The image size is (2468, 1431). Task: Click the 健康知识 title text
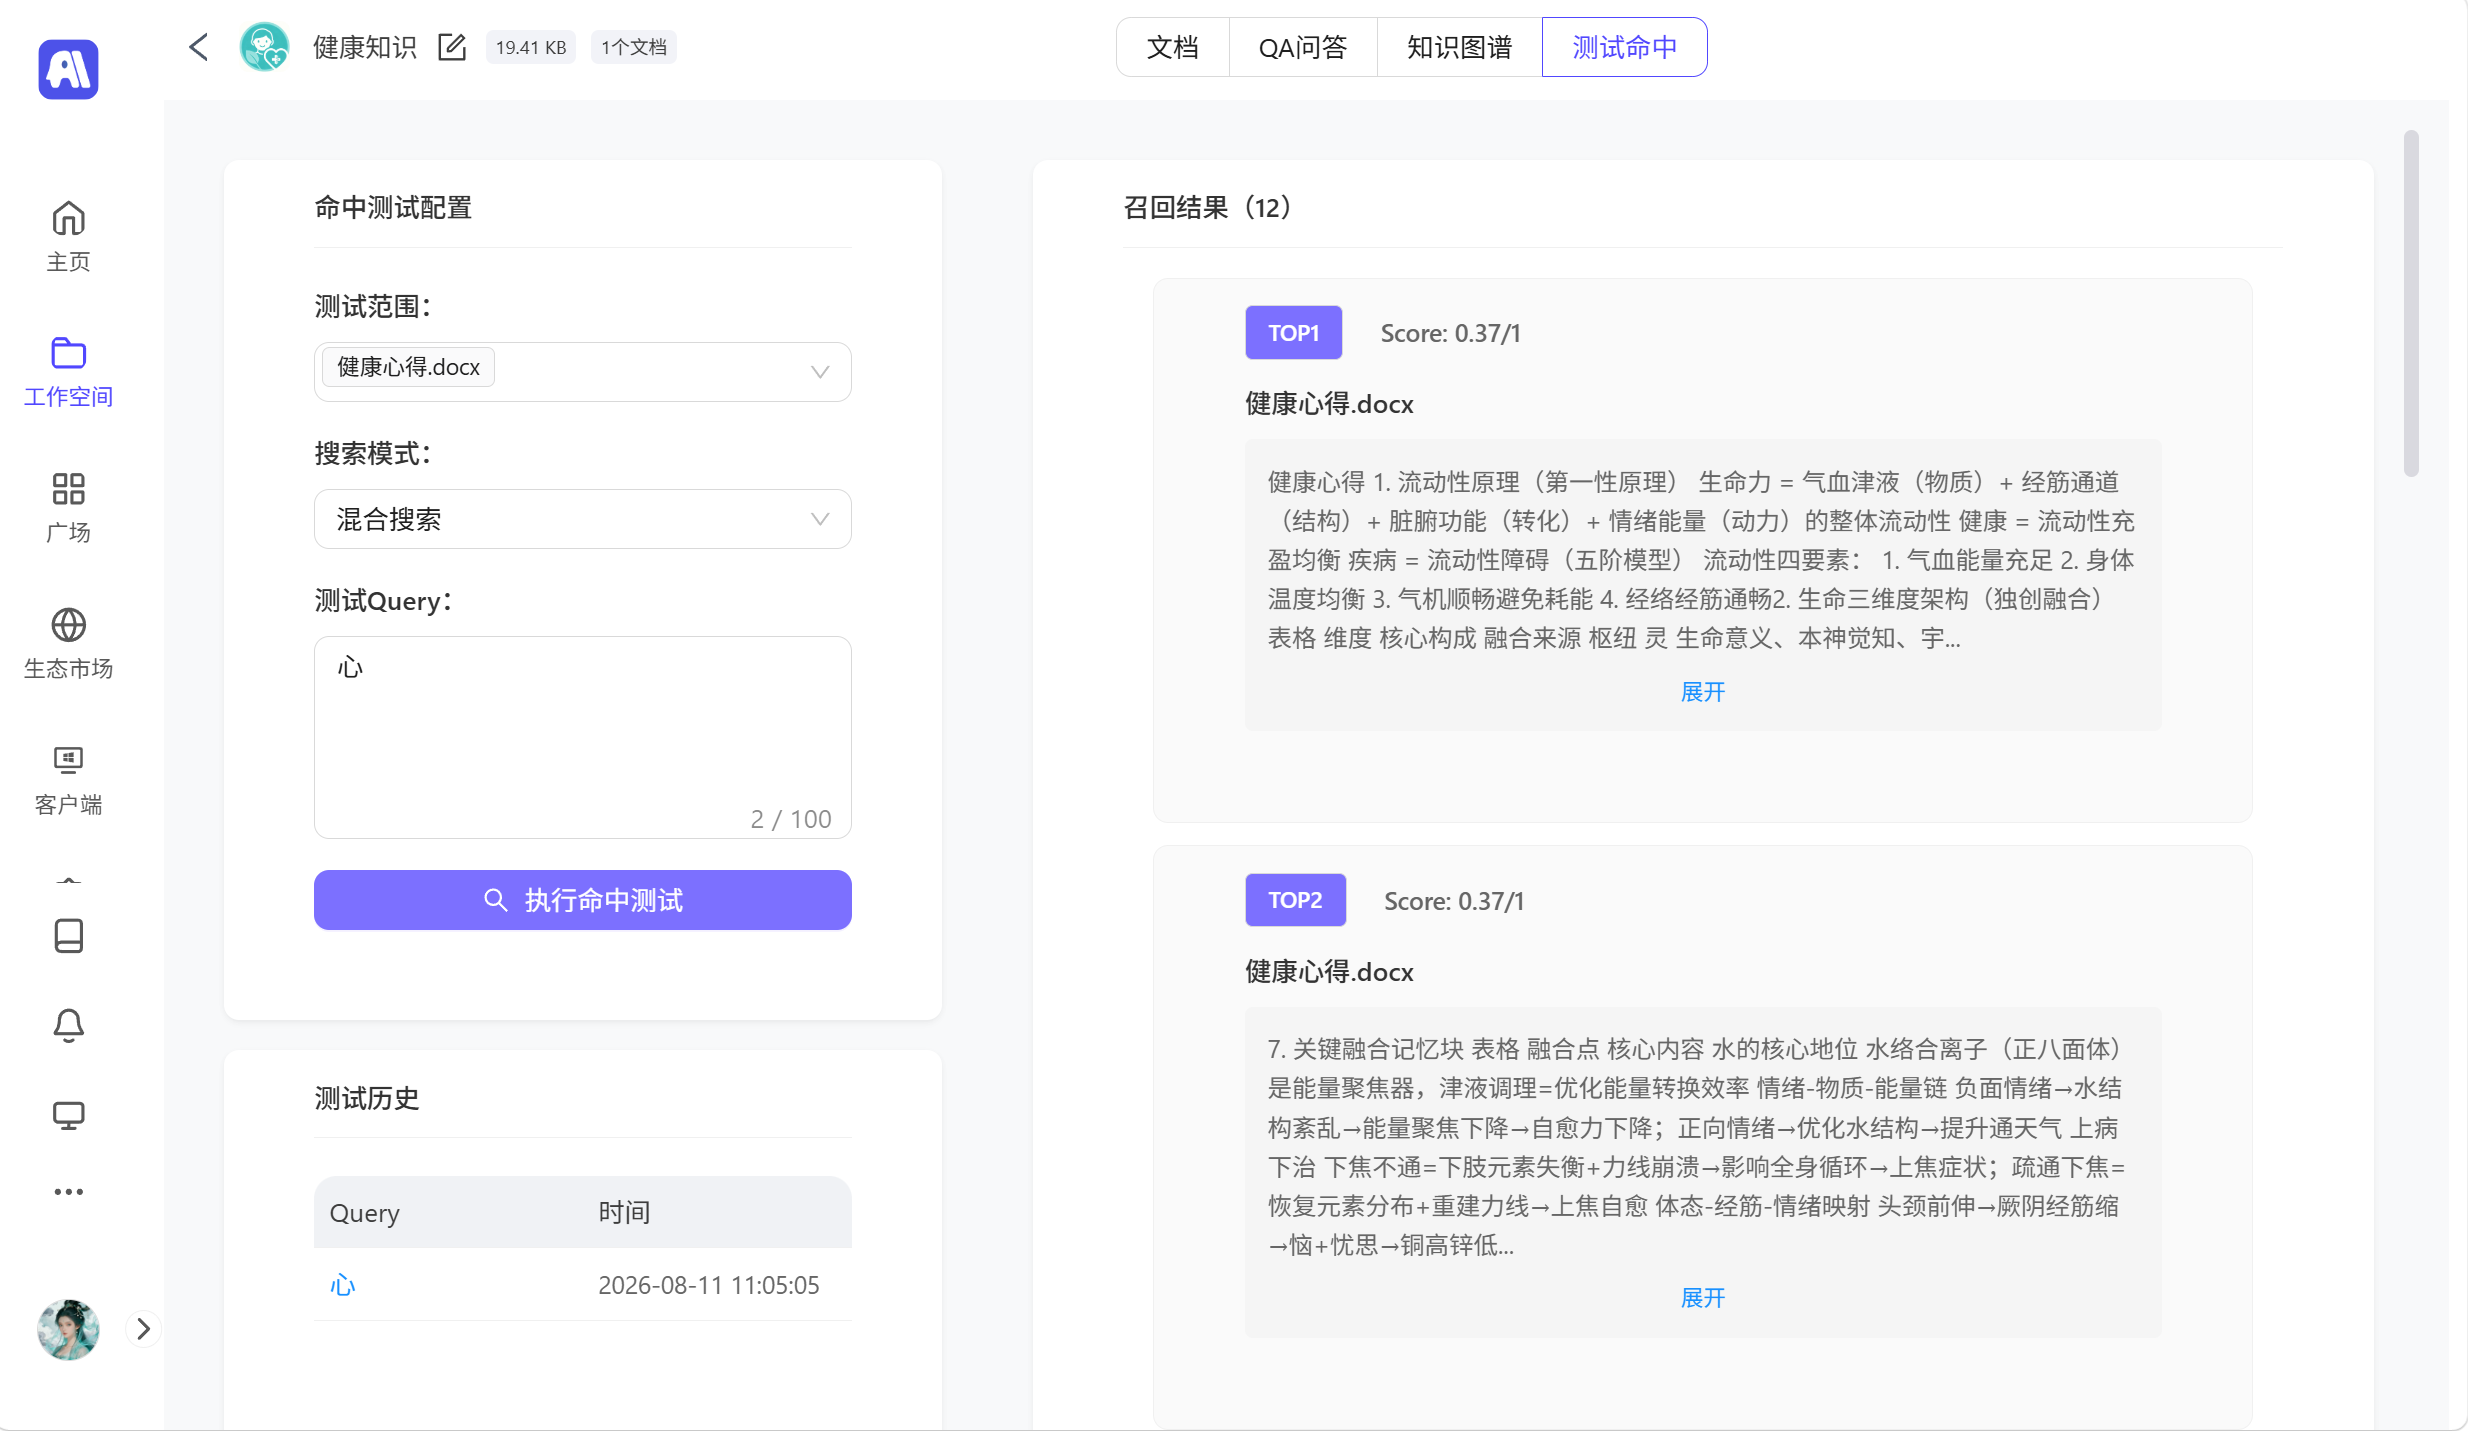click(364, 47)
